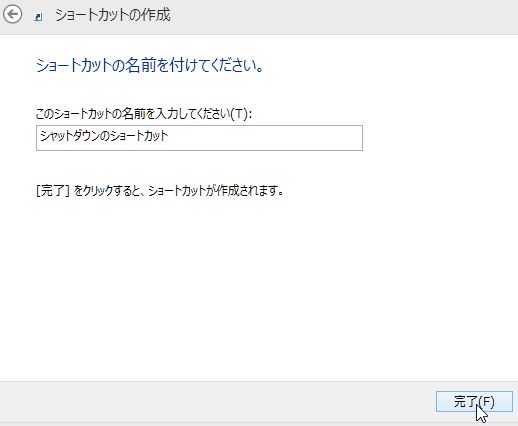Image resolution: width=518 pixels, height=426 pixels.
Task: Click the (T) accelerator in the field label
Action: 239,114
